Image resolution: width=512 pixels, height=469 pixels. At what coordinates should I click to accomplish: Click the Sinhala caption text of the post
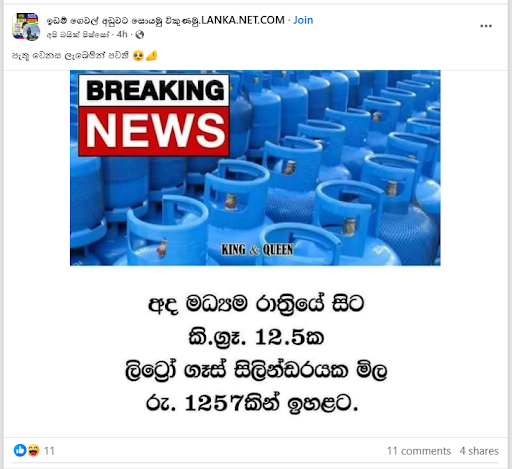coord(70,55)
